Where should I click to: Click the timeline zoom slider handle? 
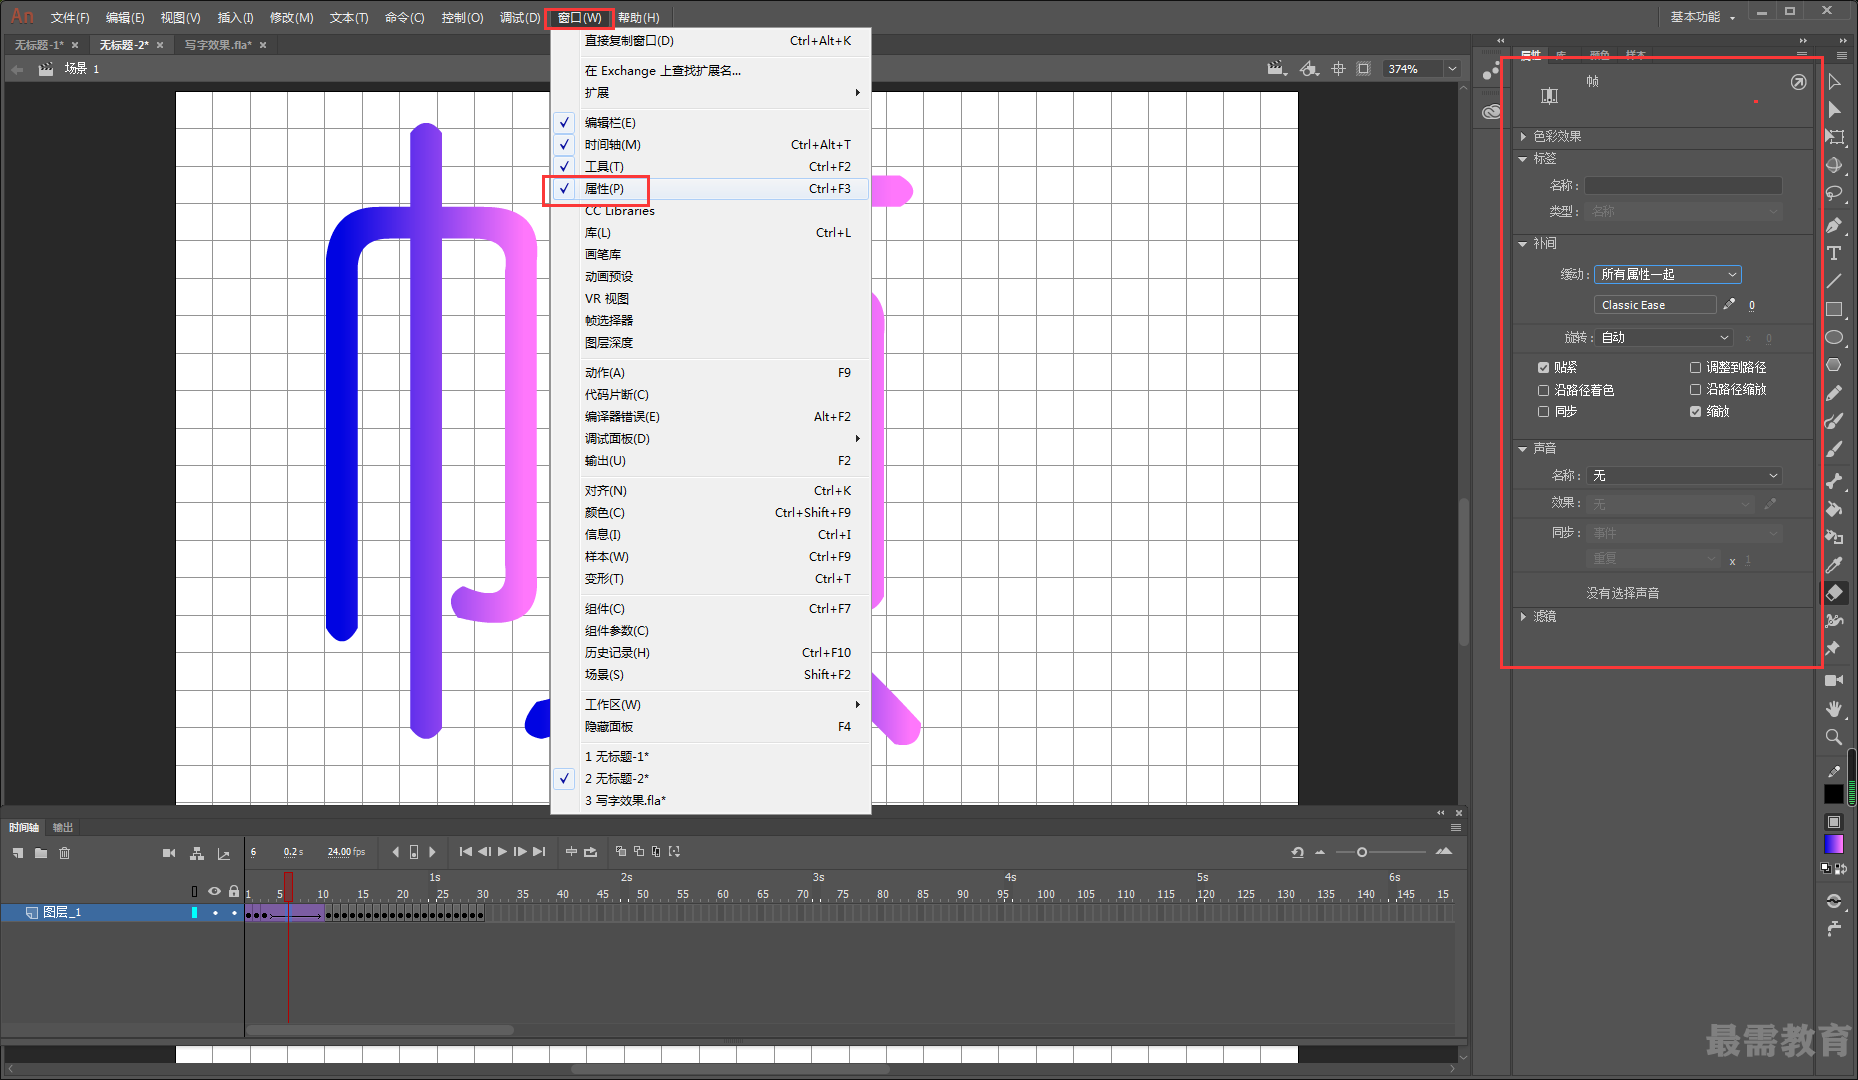pyautogui.click(x=1362, y=852)
